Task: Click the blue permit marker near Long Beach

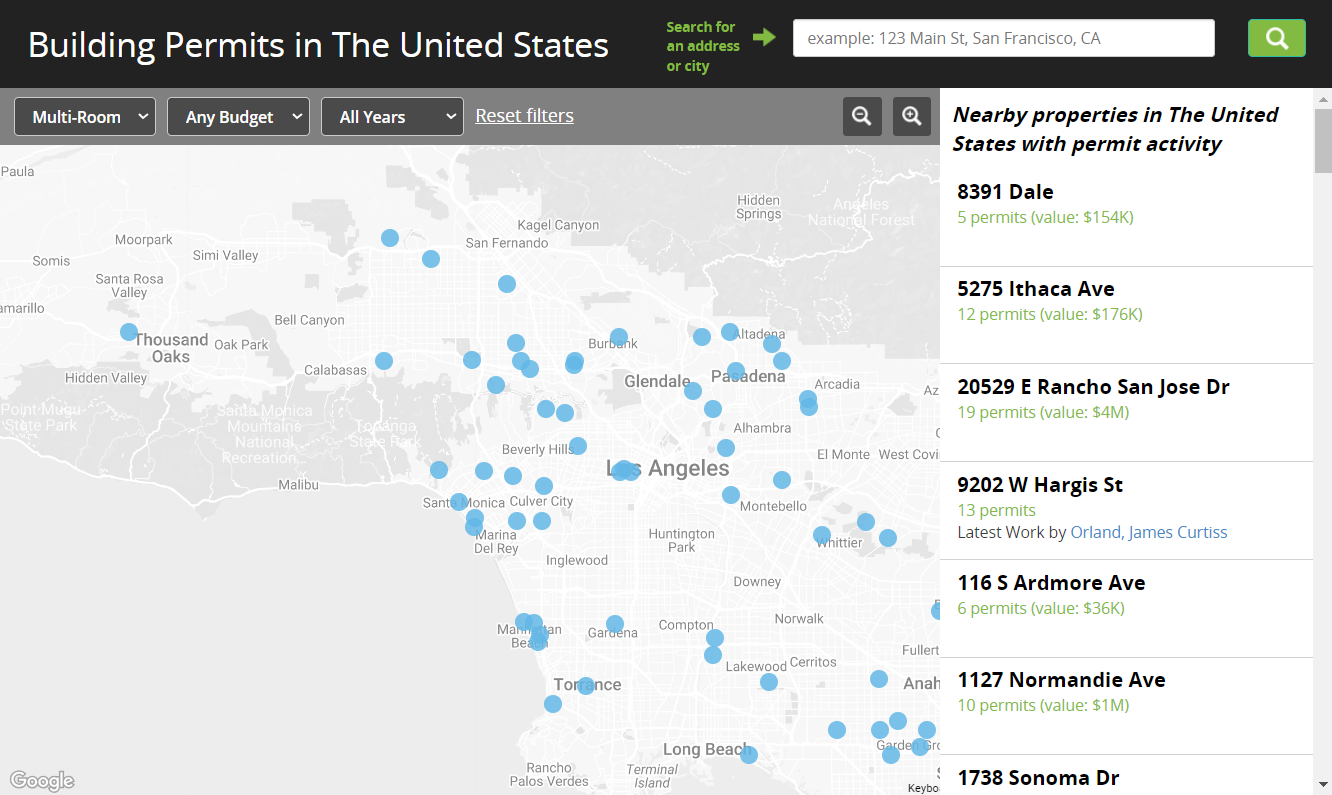Action: point(748,755)
